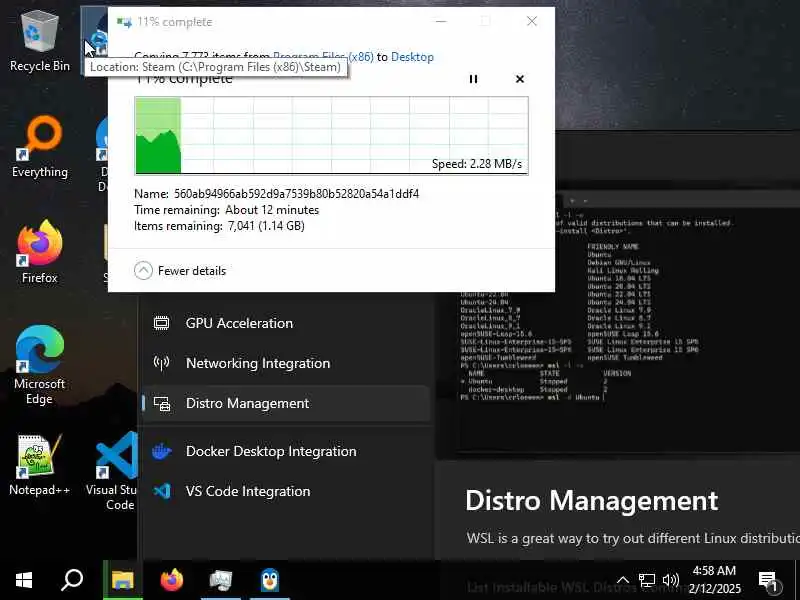The height and width of the screenshot is (600, 800).
Task: Open the Everything search desktop shortcut
Action: [39, 147]
